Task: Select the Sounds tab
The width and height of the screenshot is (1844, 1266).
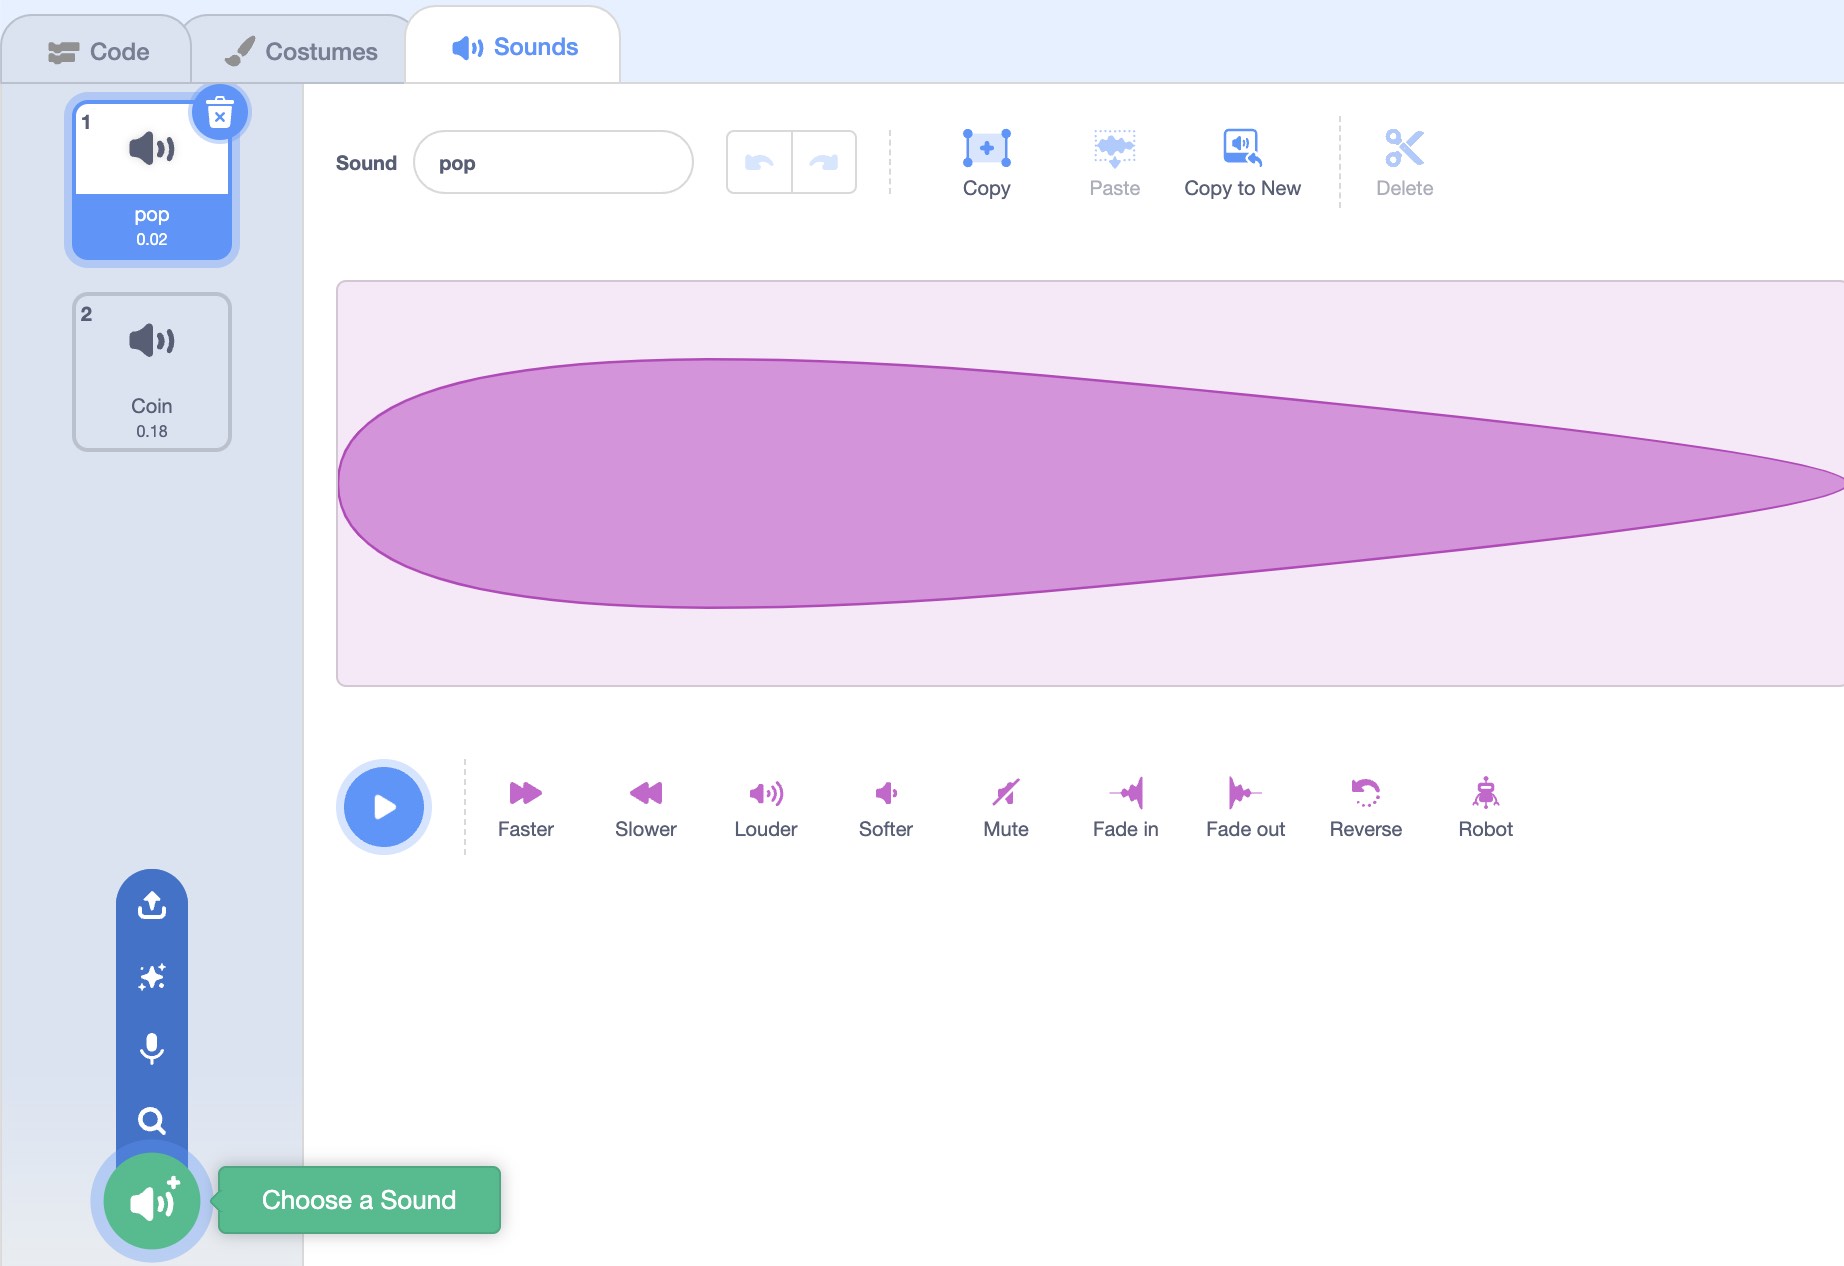Action: pos(514,47)
